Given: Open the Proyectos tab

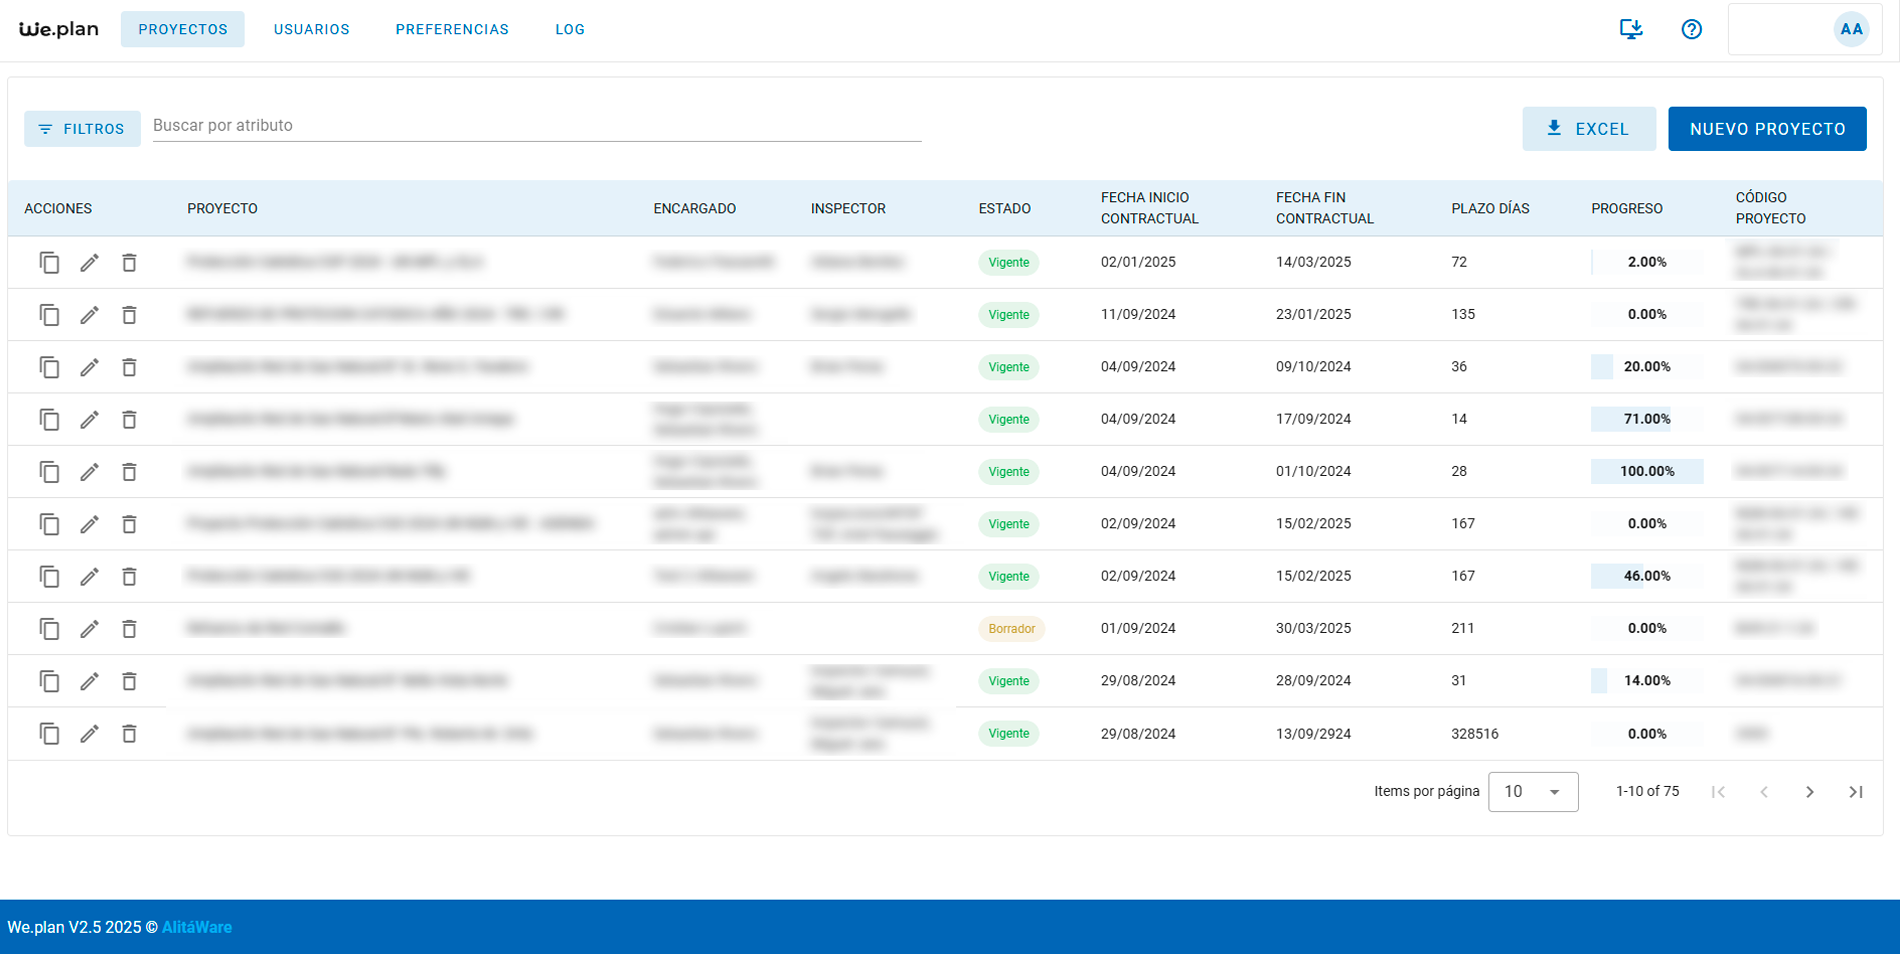Looking at the screenshot, I should click(x=183, y=29).
